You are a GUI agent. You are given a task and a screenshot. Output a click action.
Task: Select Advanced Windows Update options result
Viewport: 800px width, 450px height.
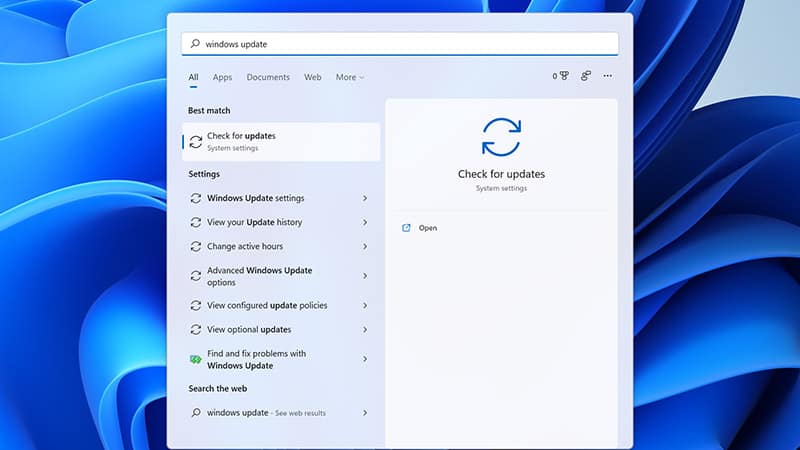[279, 276]
